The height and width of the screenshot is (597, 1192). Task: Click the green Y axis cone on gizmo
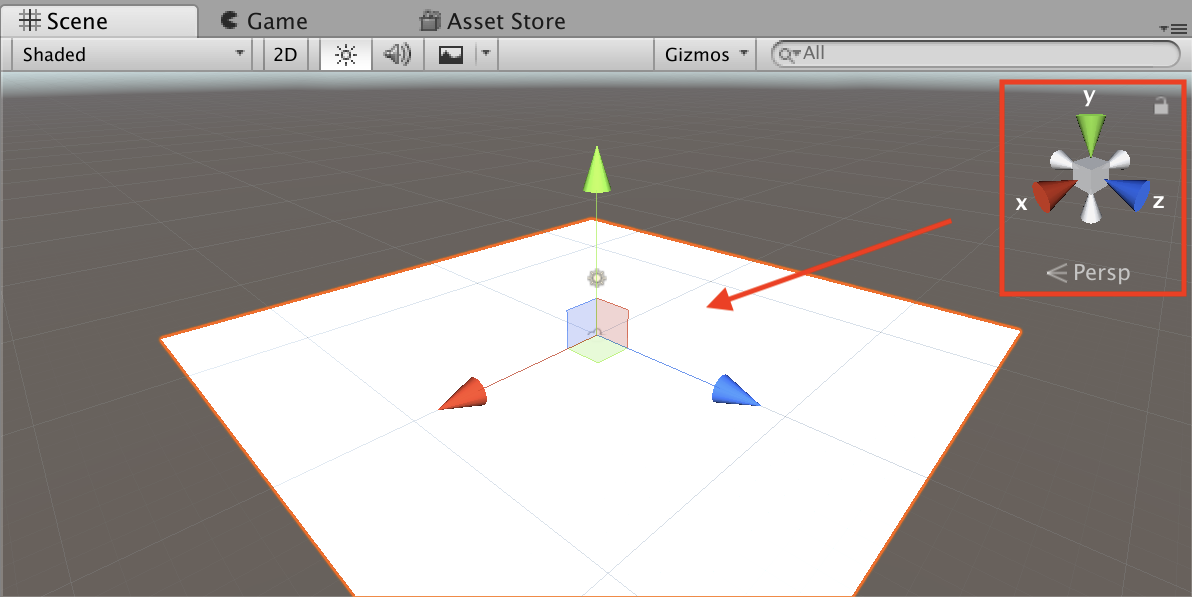(1091, 134)
